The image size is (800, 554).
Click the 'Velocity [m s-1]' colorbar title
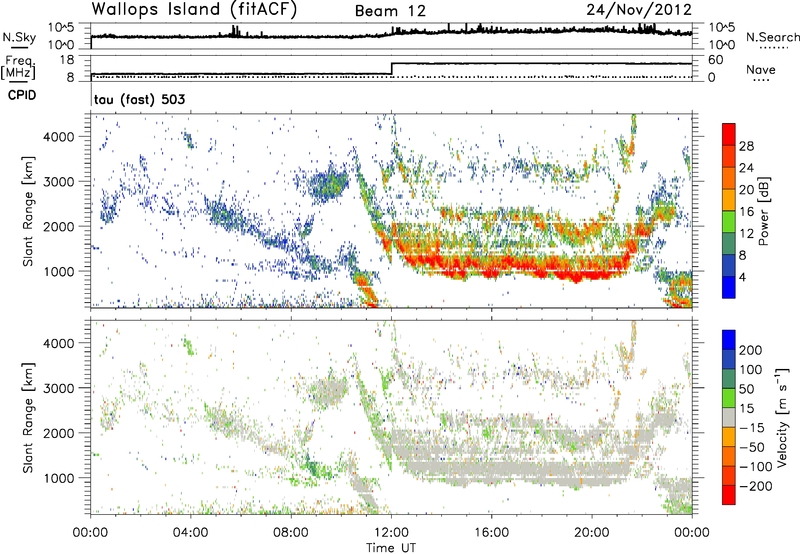pos(783,417)
